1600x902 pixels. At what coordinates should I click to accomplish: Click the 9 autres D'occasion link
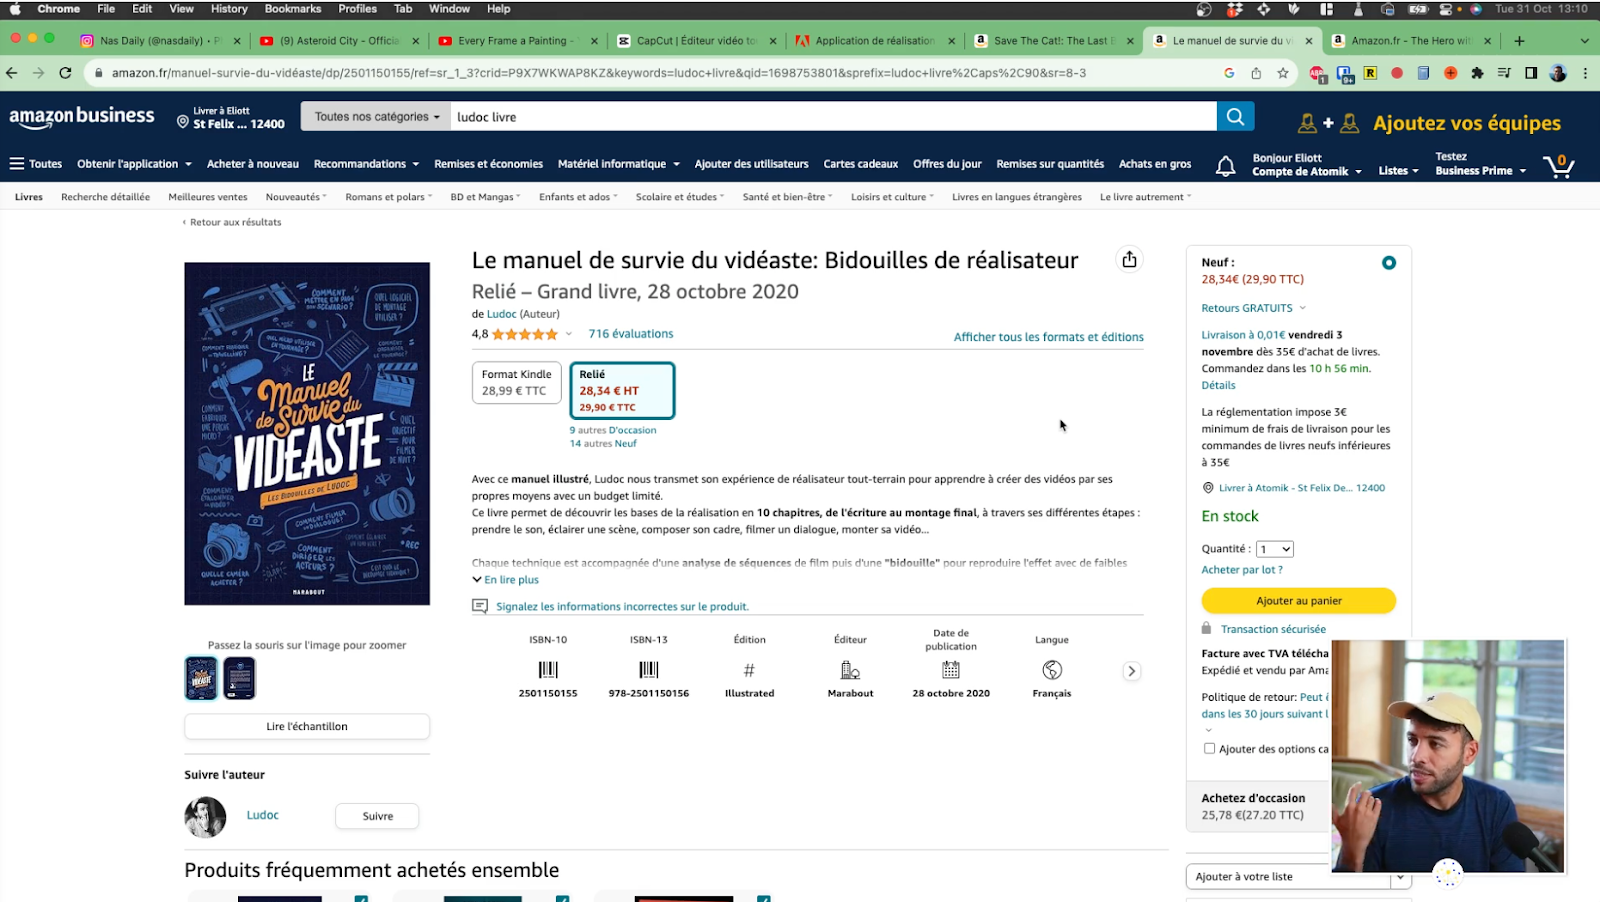click(x=613, y=430)
